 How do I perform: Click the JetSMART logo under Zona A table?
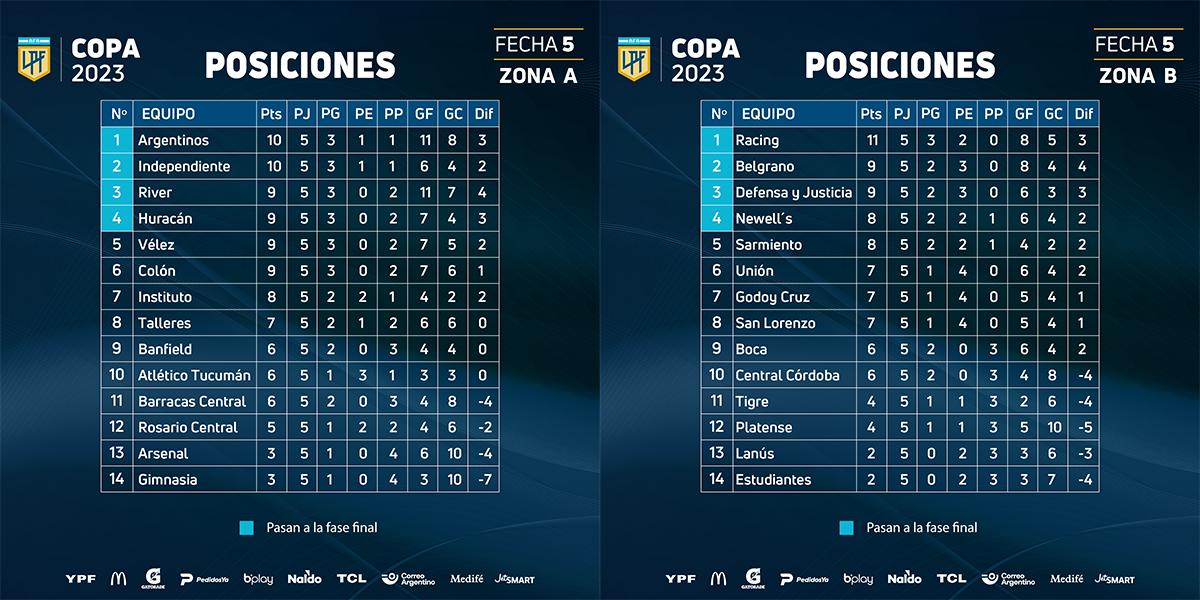click(x=514, y=578)
